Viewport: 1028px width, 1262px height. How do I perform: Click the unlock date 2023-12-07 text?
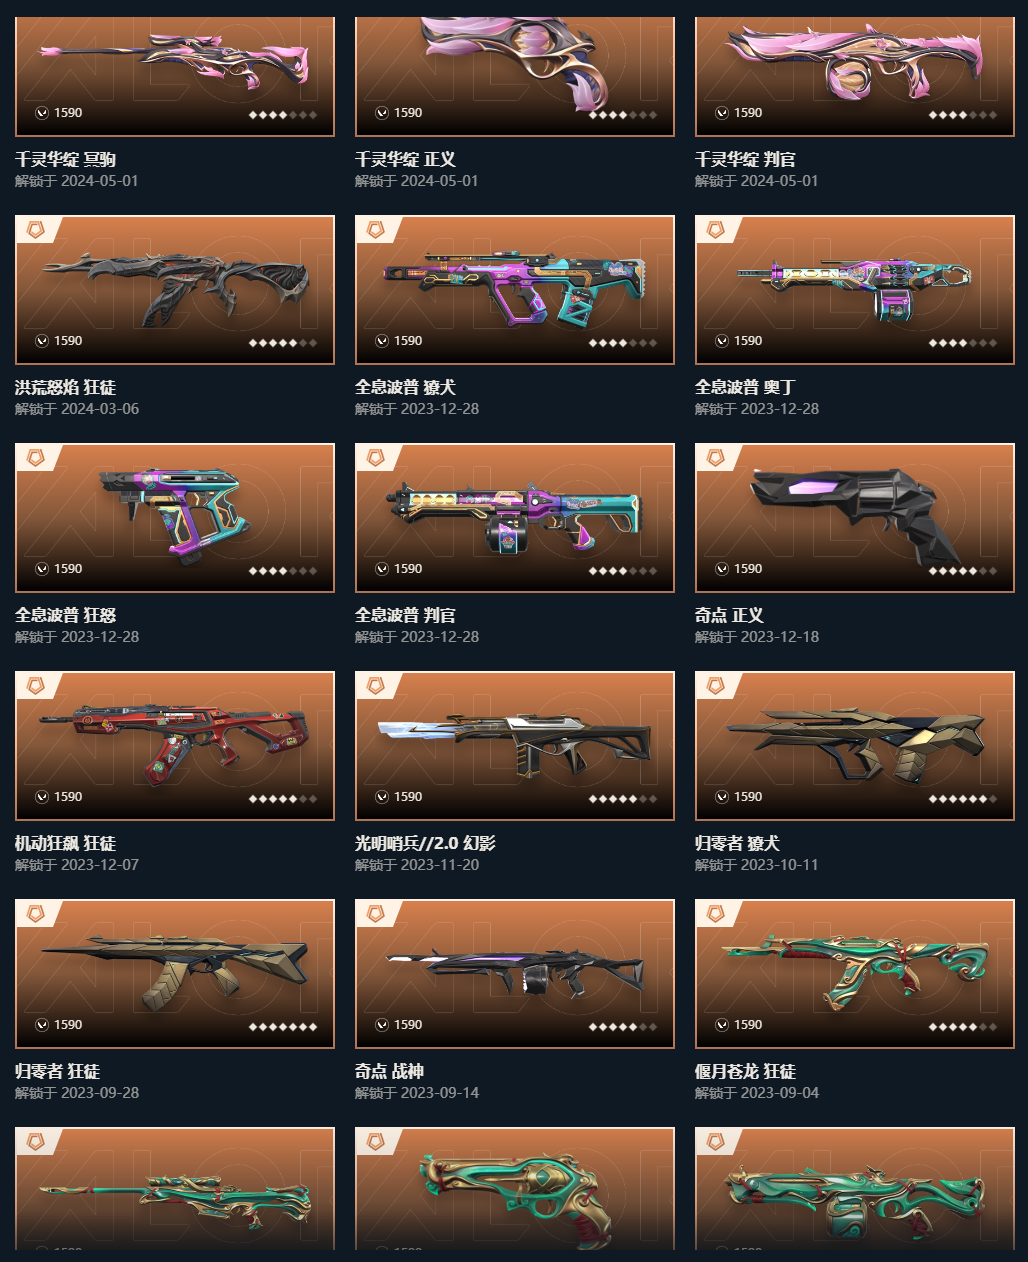coord(100,865)
